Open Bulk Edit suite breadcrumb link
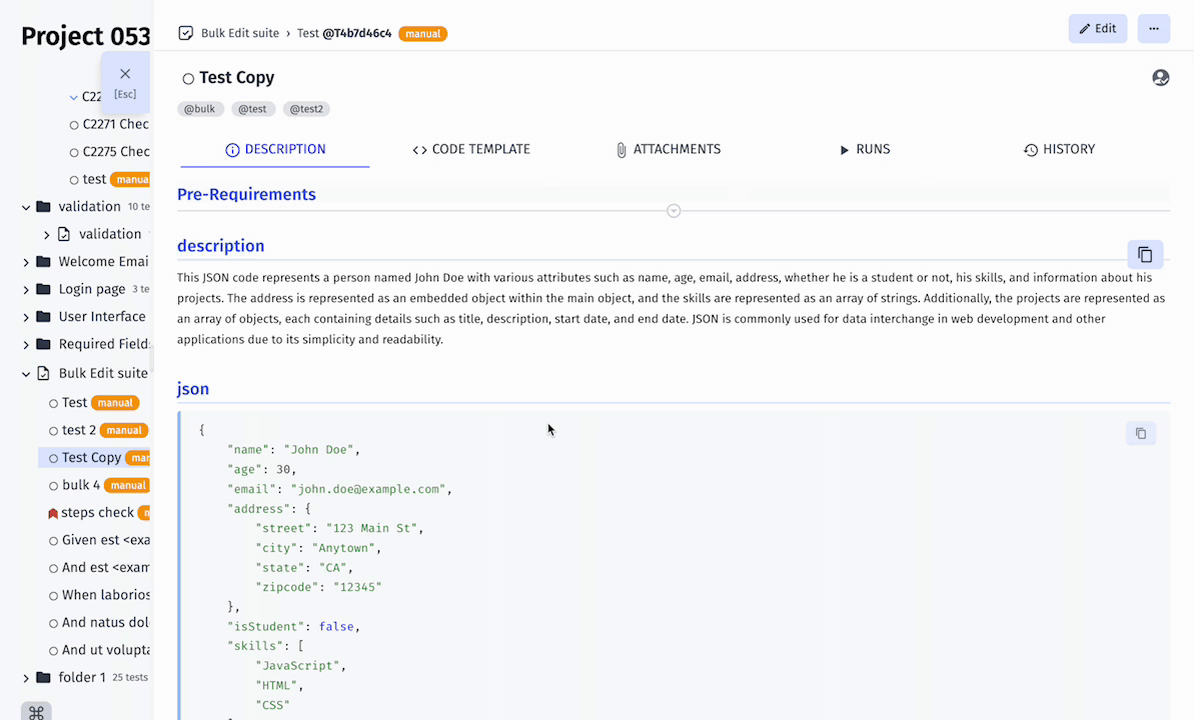Viewport: 1194px width, 720px height. [x=240, y=33]
